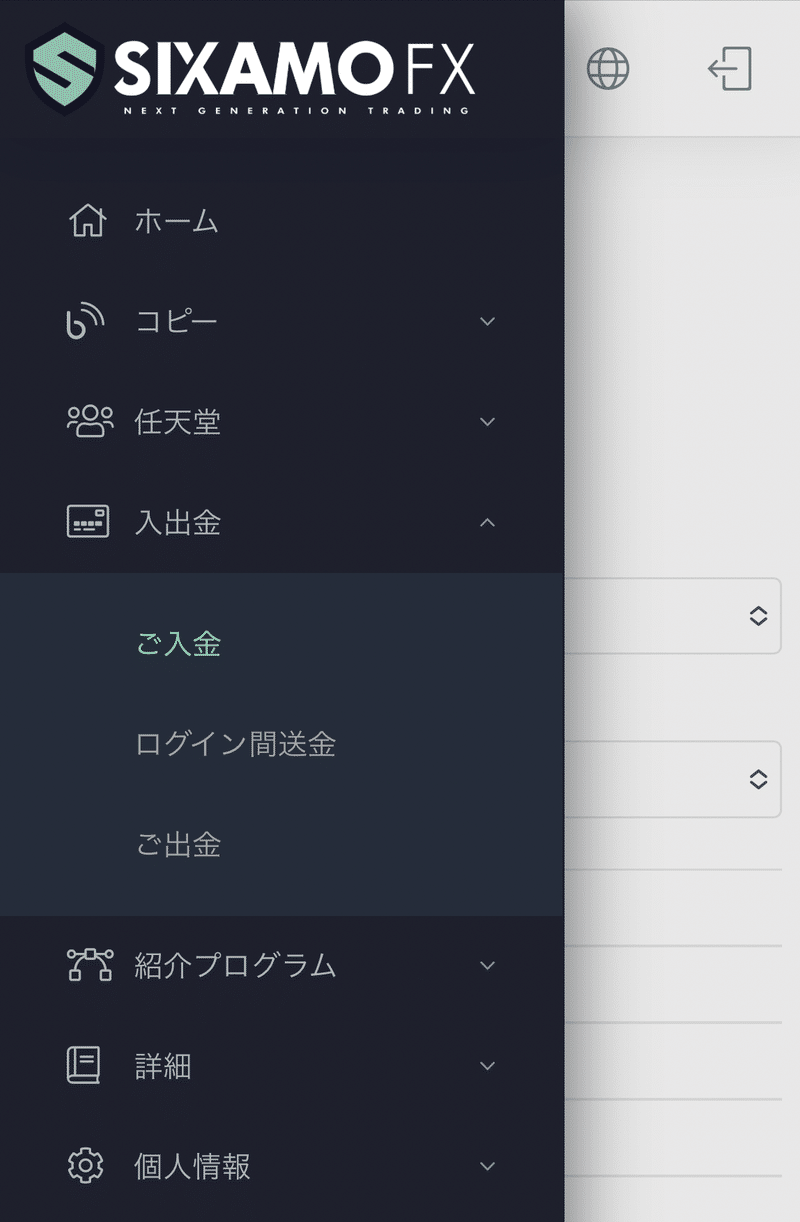Open the 個人情報 settings gear icon
This screenshot has height=1222, width=800.
tap(88, 1166)
